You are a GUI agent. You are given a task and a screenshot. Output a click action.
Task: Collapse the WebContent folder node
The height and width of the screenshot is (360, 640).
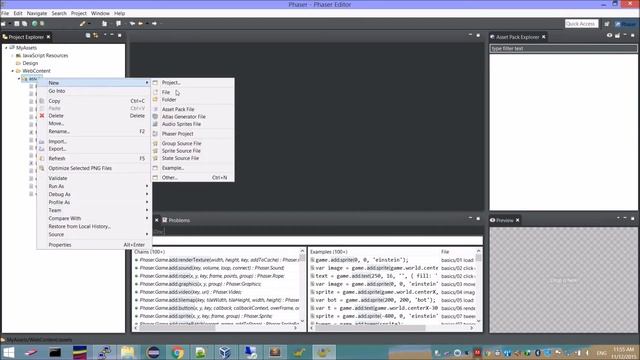click(x=13, y=71)
